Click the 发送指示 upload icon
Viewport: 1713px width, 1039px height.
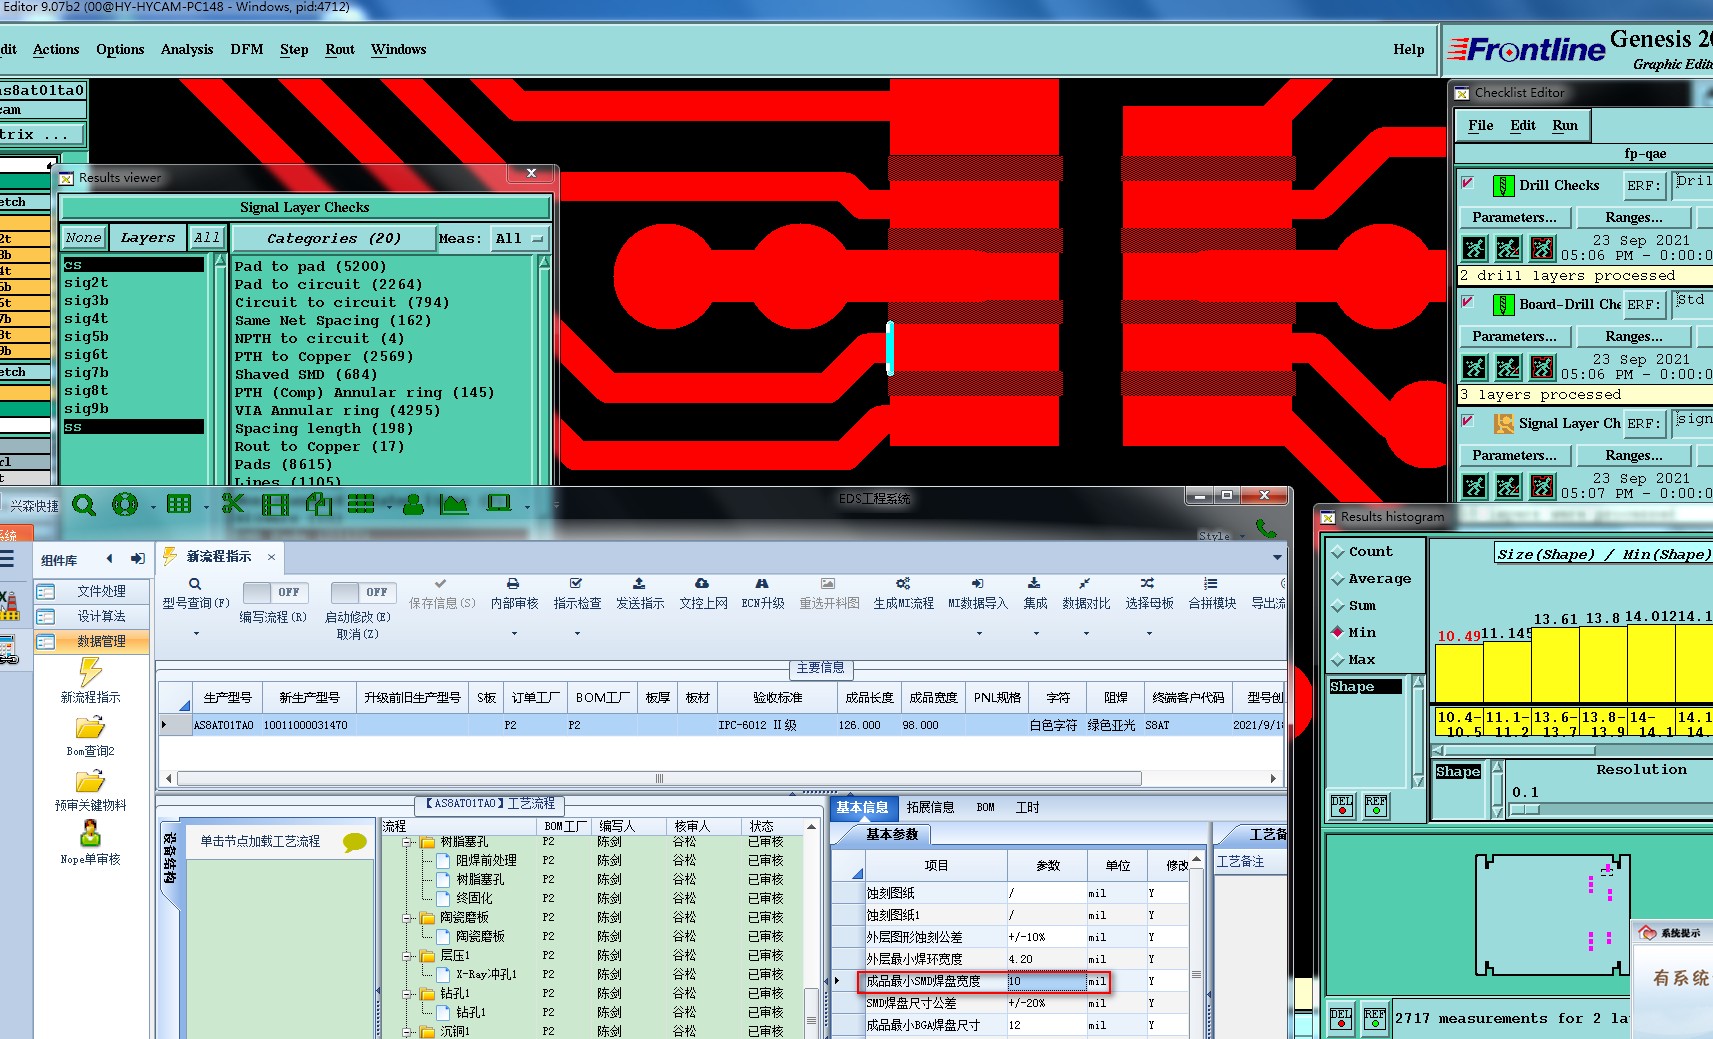point(639,583)
